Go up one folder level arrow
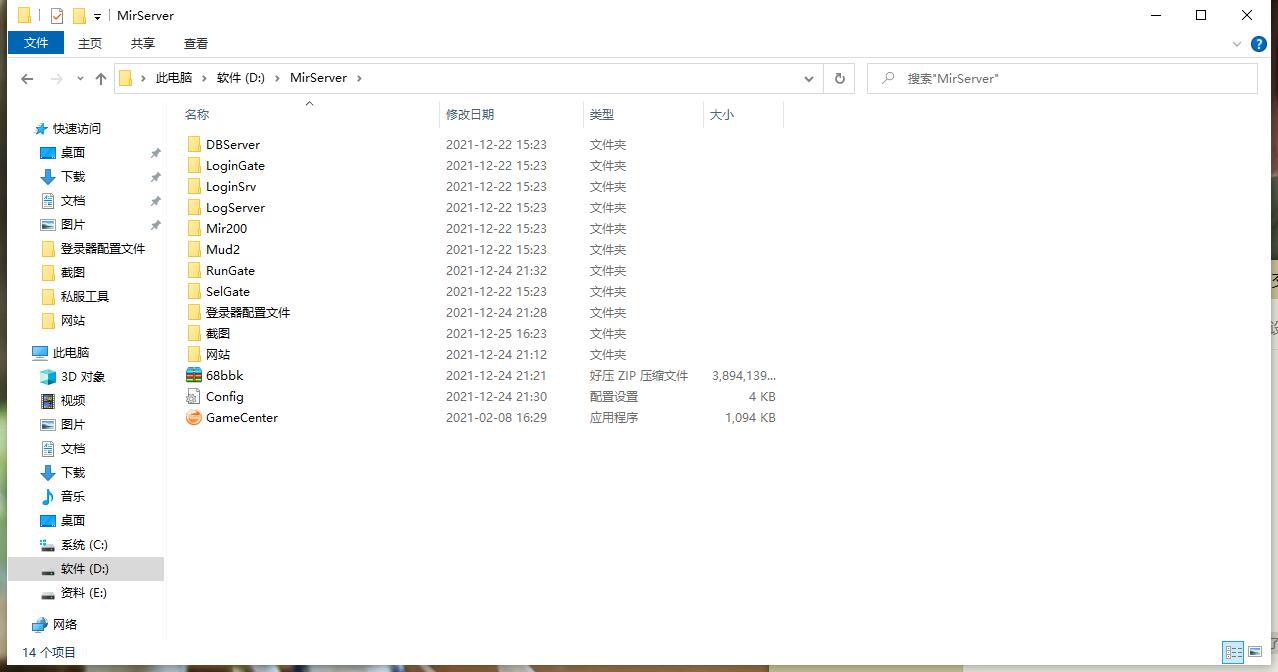The height and width of the screenshot is (672, 1278). coord(101,78)
